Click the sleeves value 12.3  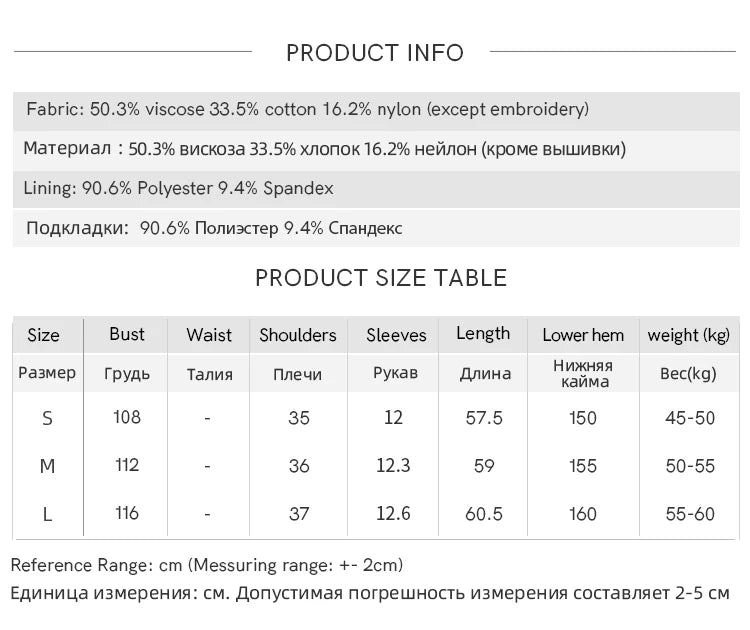[x=393, y=465]
